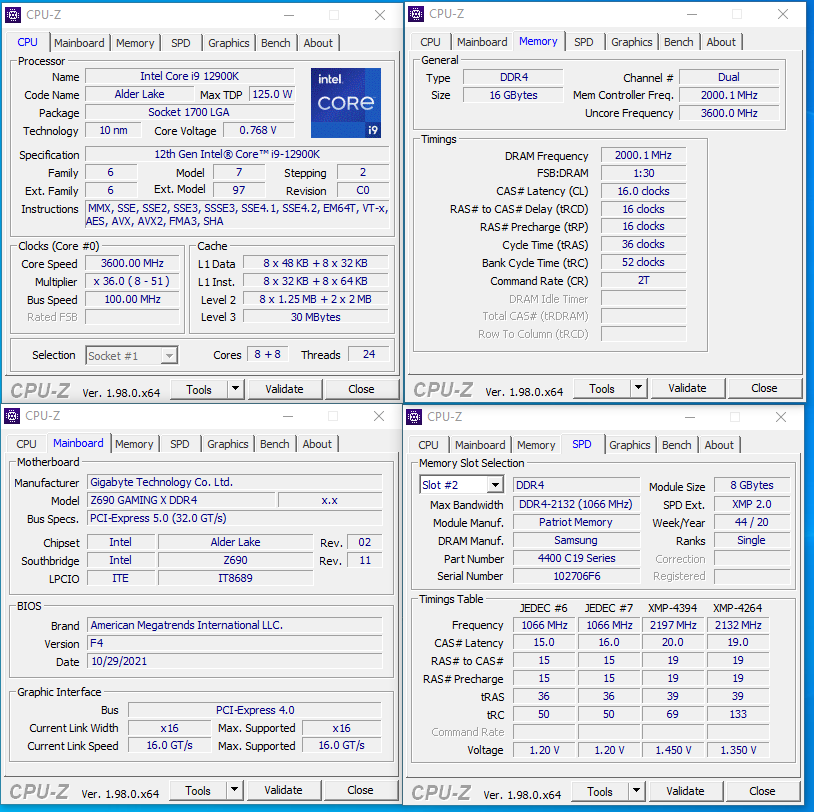Image resolution: width=814 pixels, height=812 pixels.
Task: Click Validate in the SPD window
Action: tap(685, 791)
